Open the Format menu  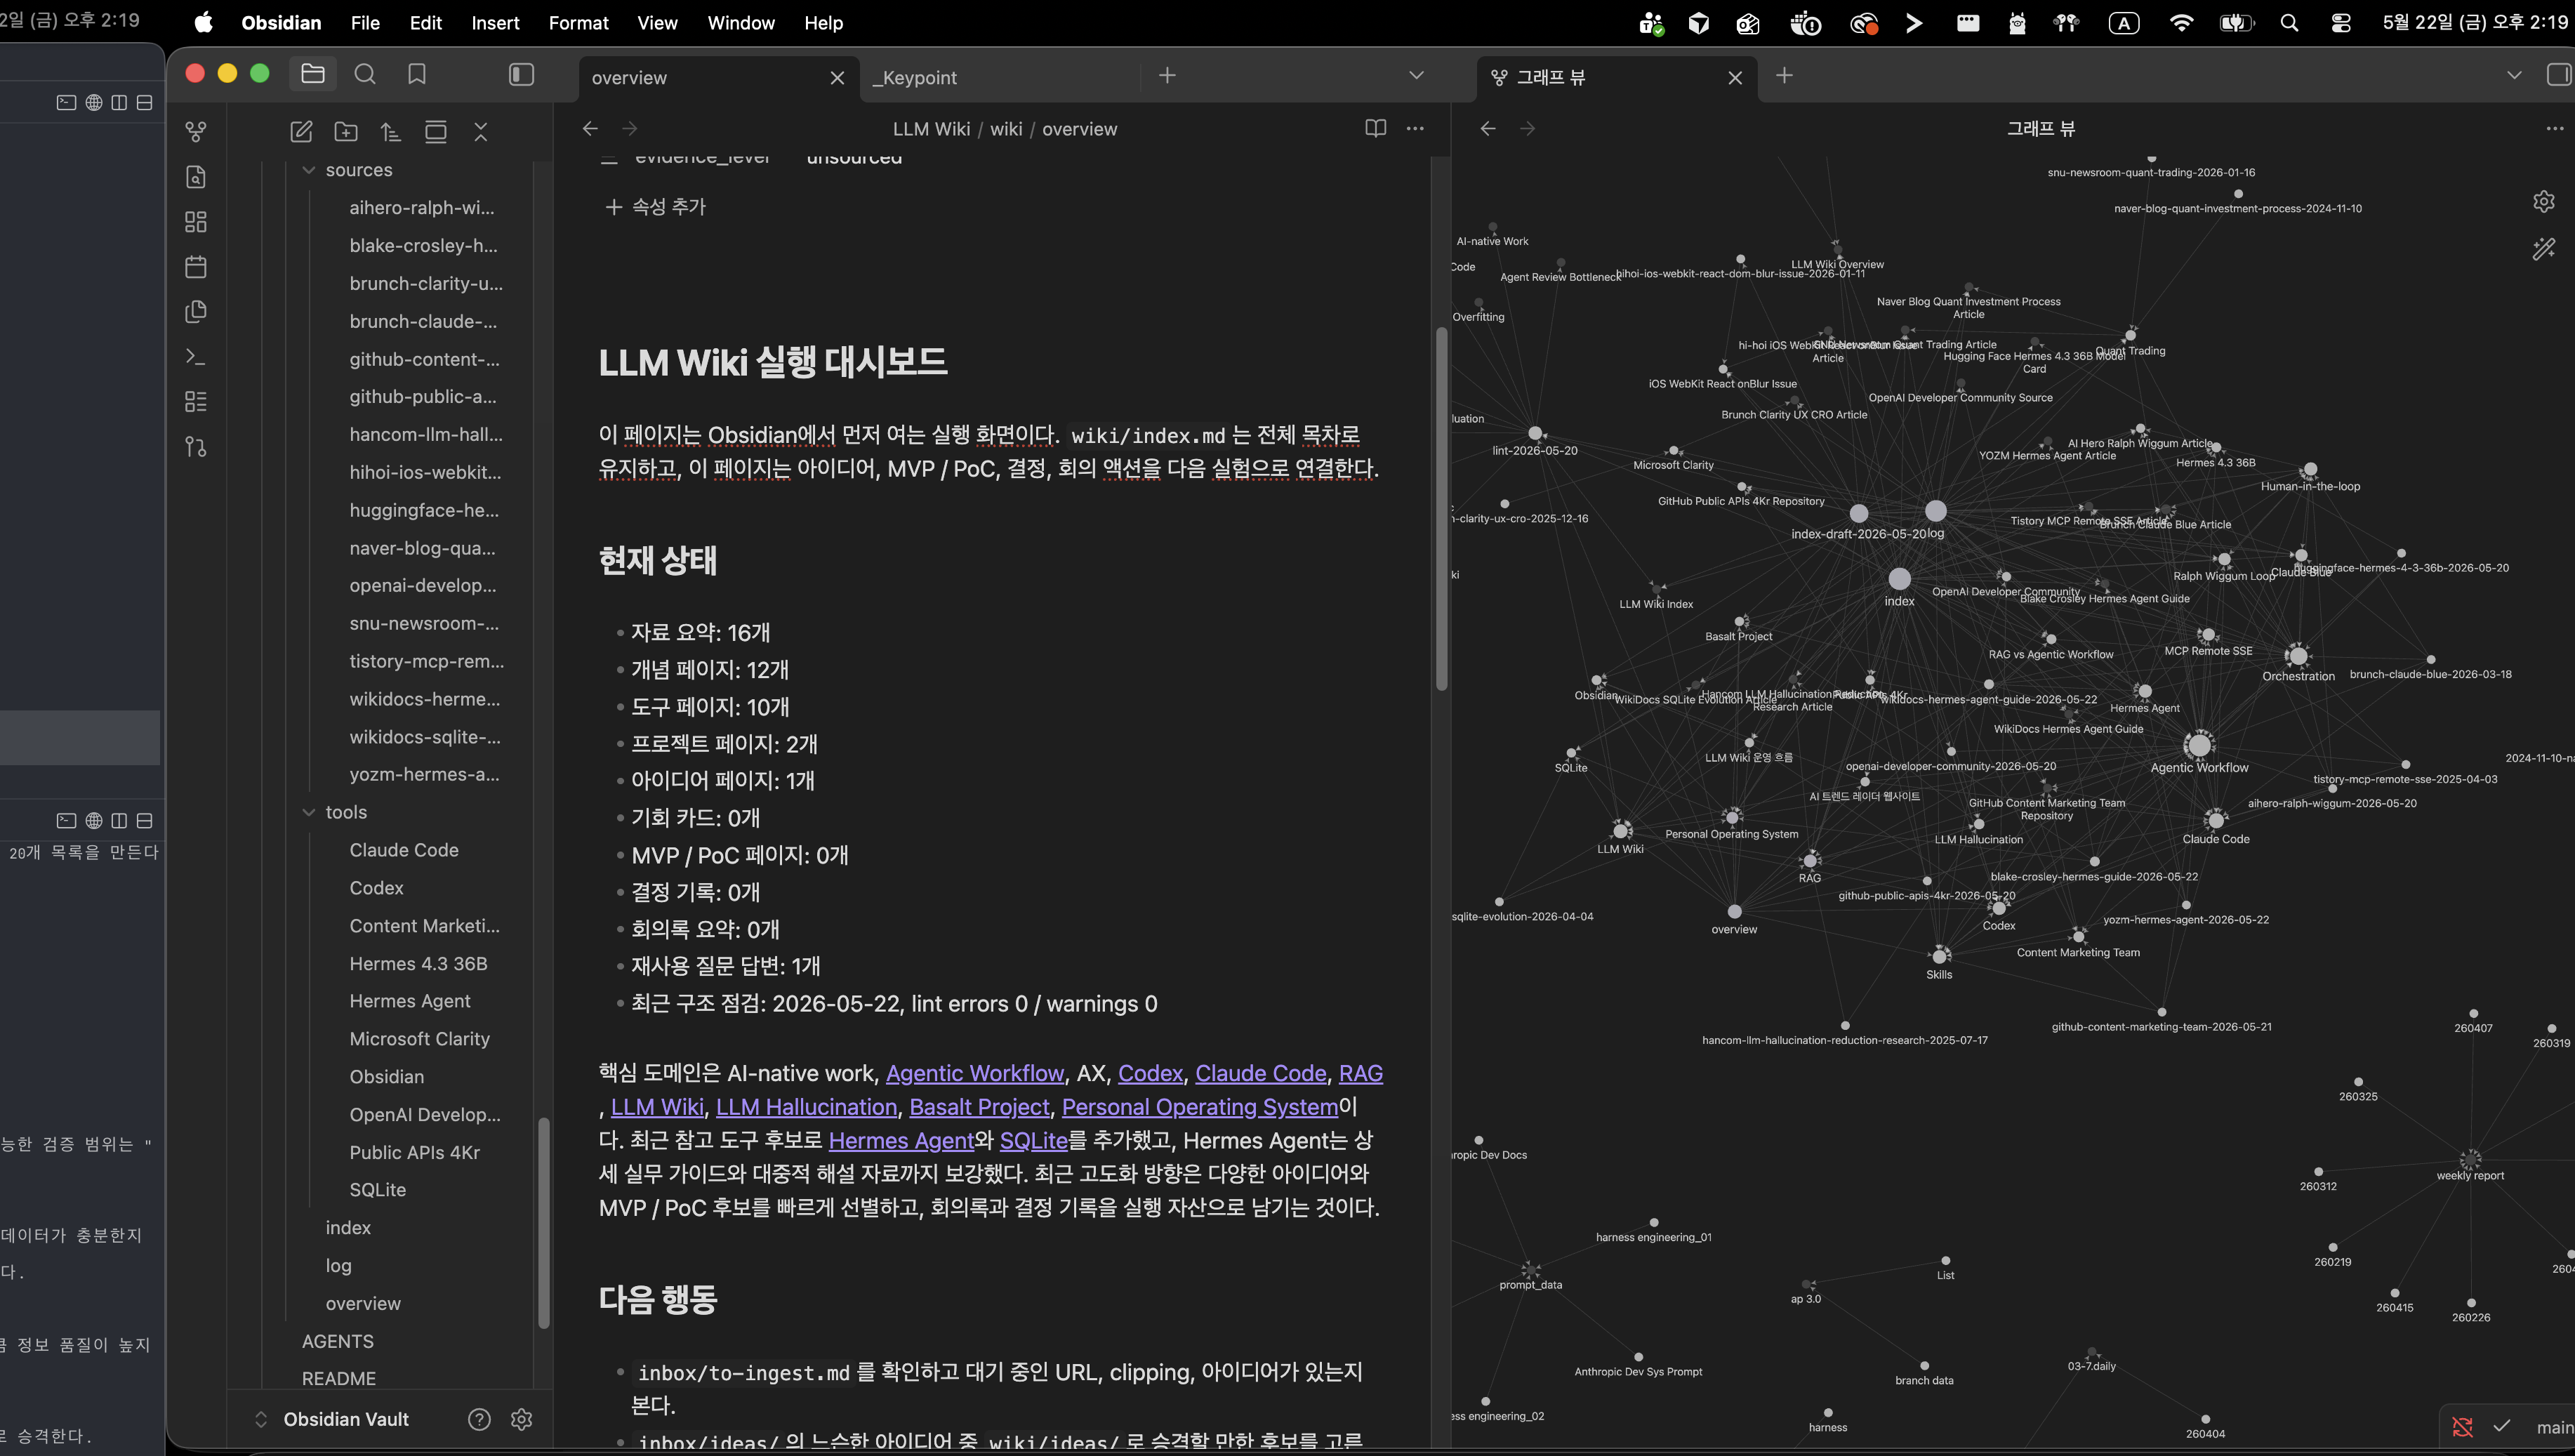click(x=578, y=22)
